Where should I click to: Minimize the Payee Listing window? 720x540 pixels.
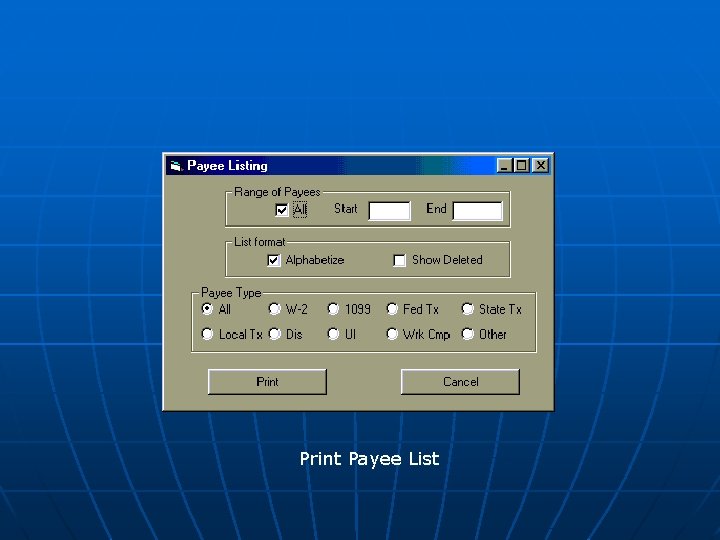tap(504, 165)
